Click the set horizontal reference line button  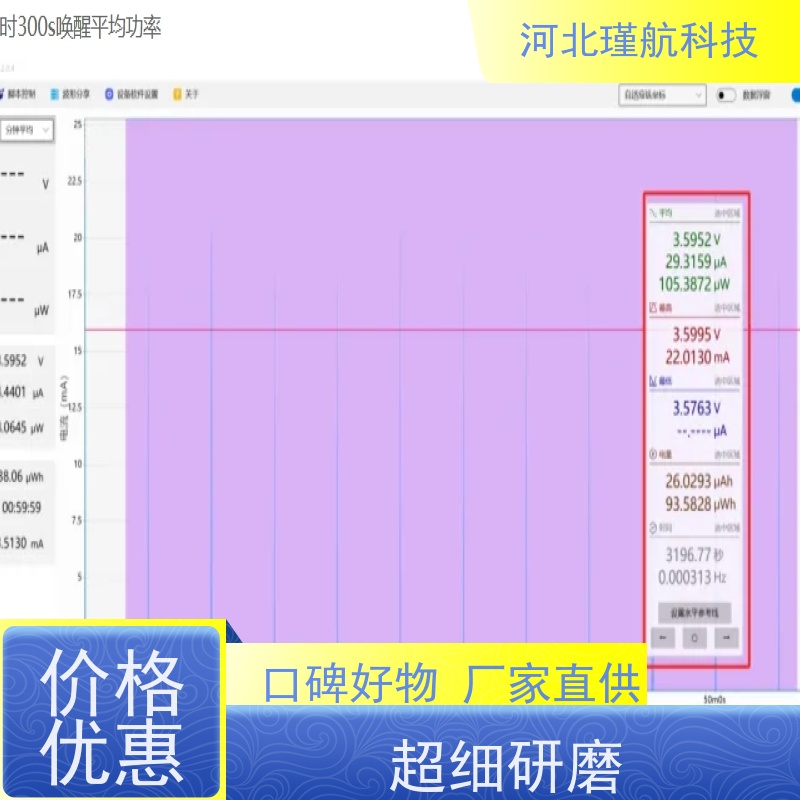(694, 613)
